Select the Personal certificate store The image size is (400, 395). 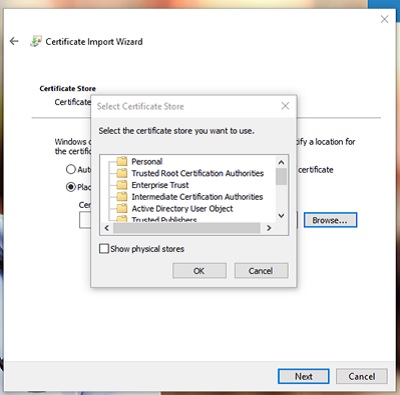pos(147,162)
